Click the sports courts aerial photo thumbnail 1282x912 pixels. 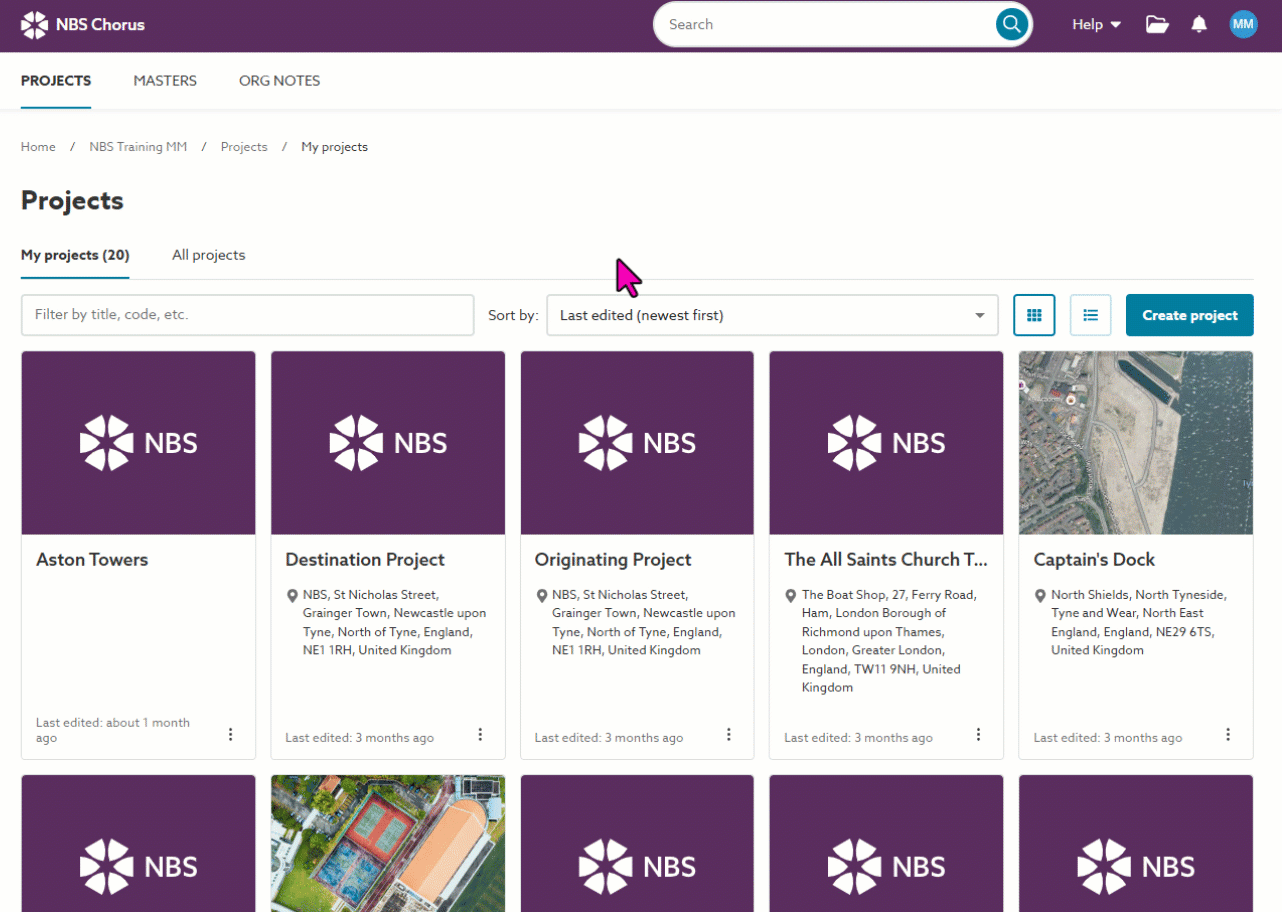tap(388, 843)
